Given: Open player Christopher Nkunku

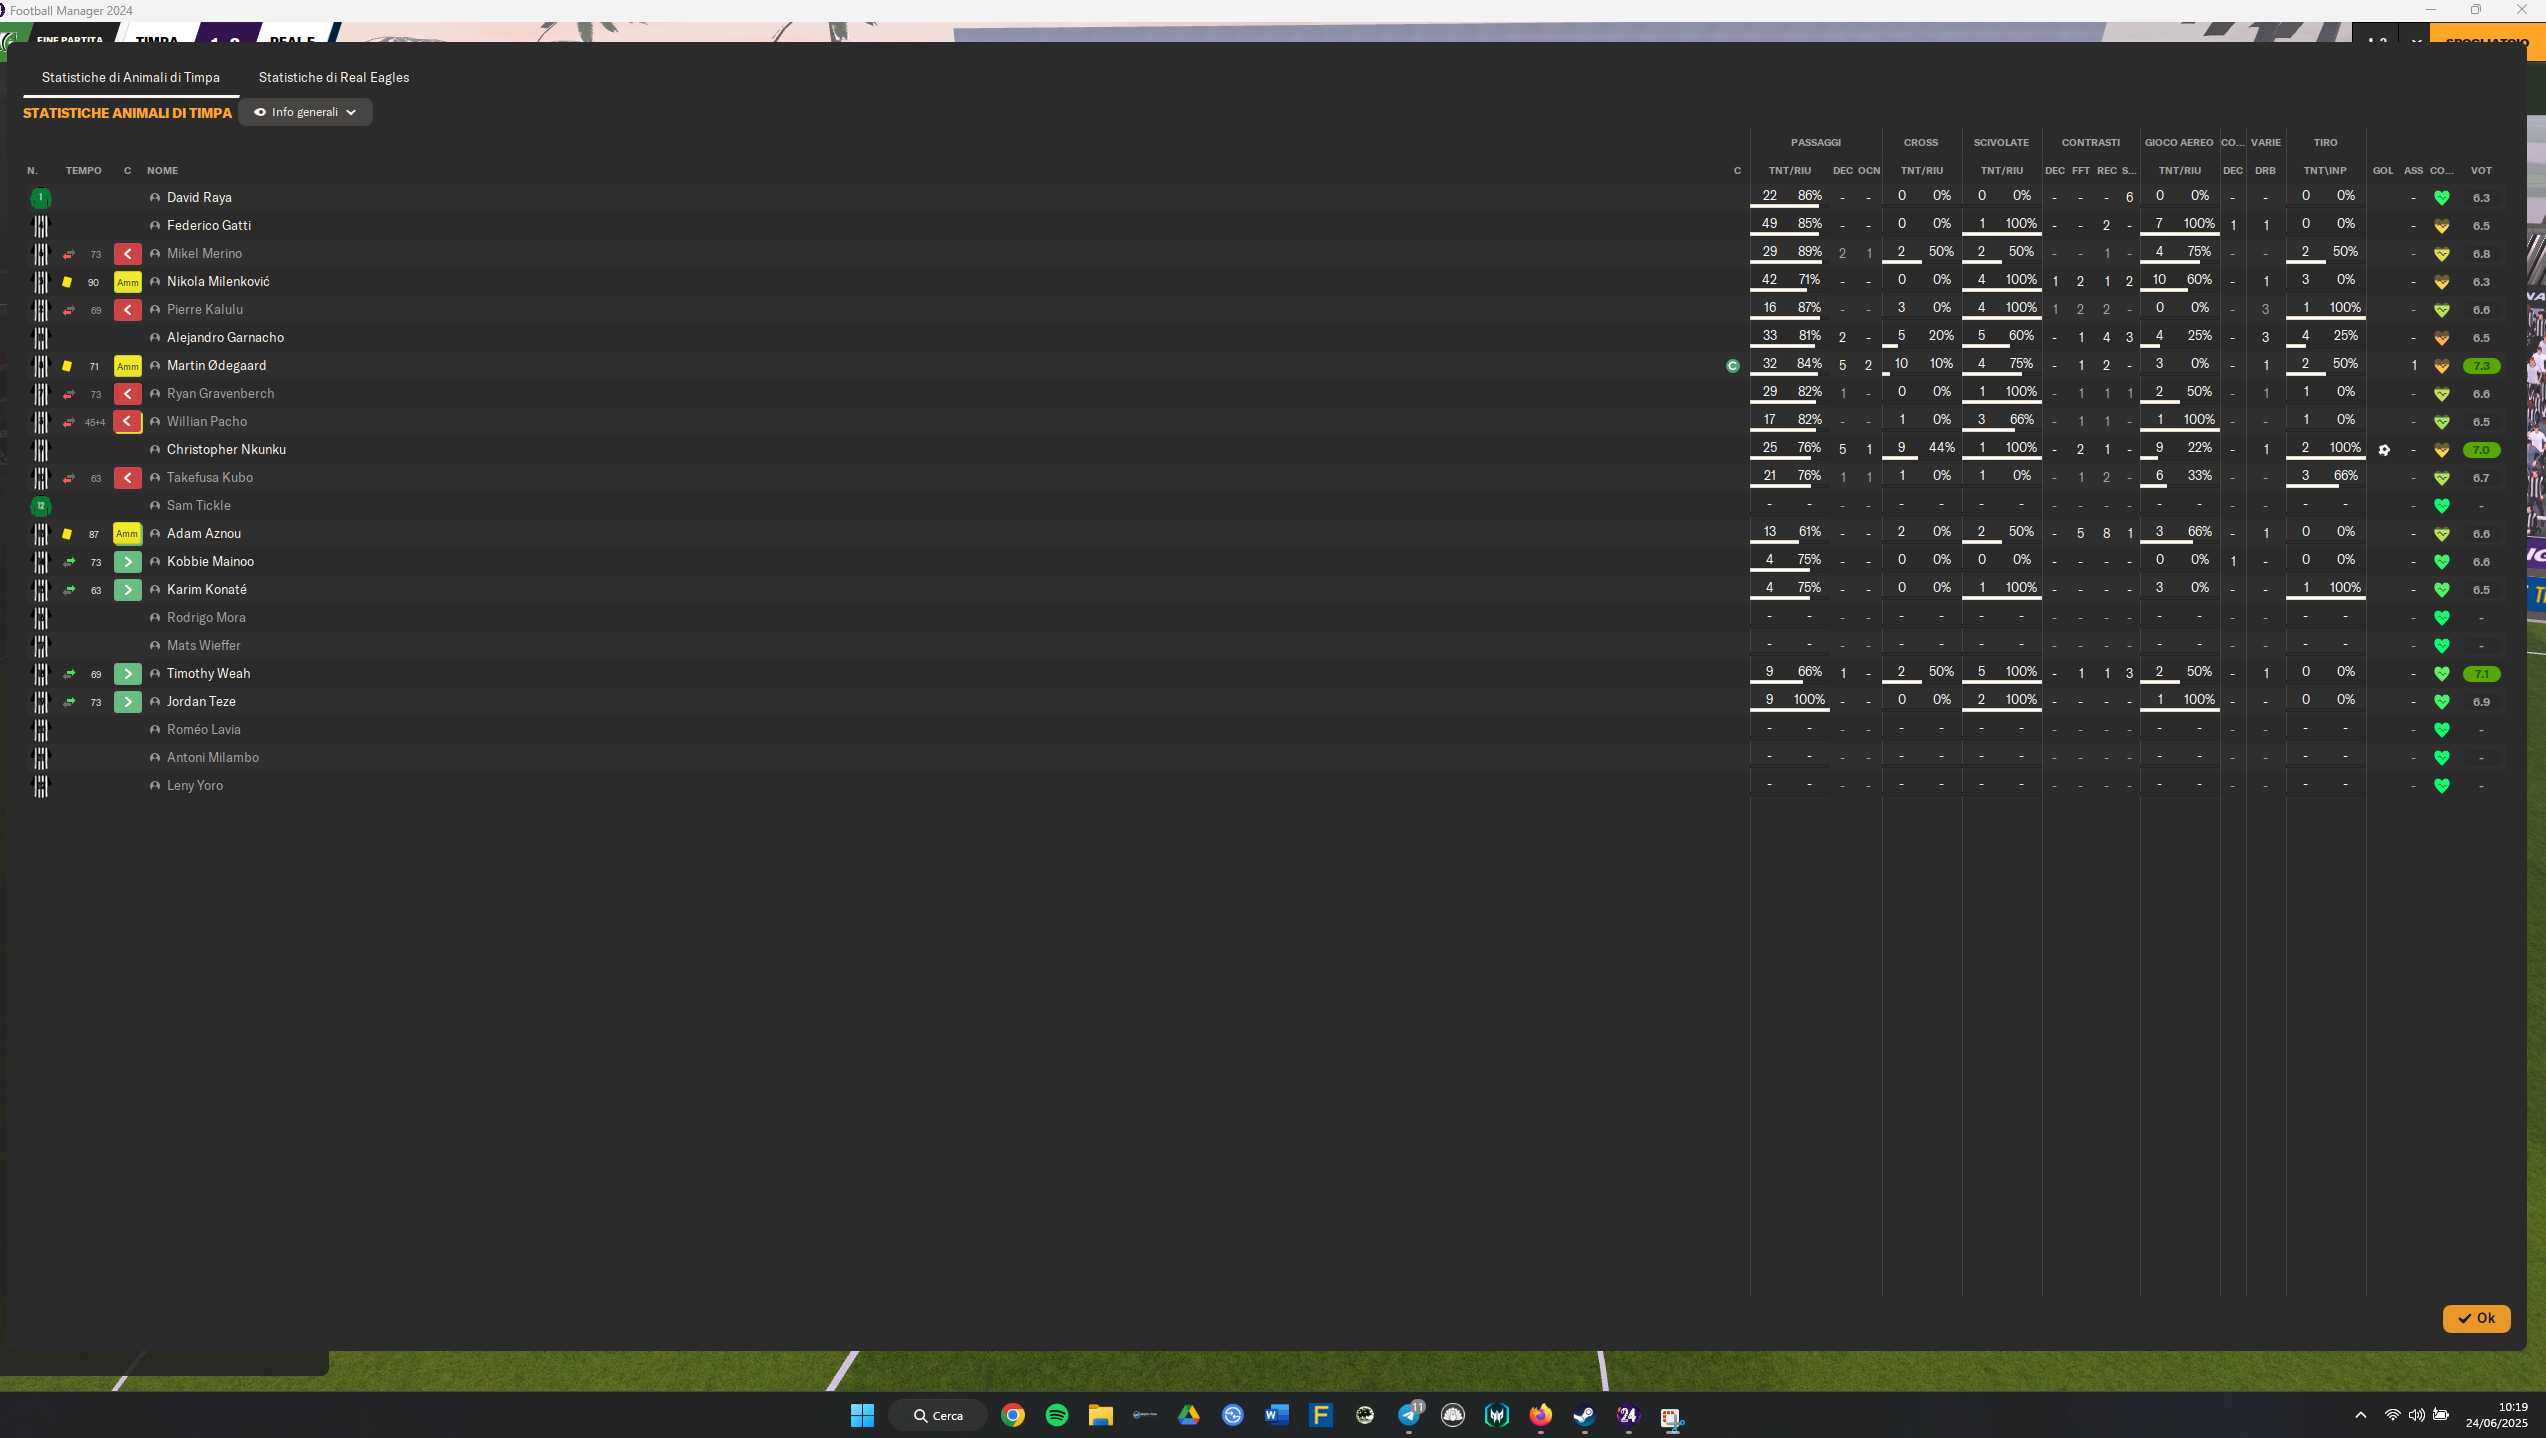Looking at the screenshot, I should 226,450.
